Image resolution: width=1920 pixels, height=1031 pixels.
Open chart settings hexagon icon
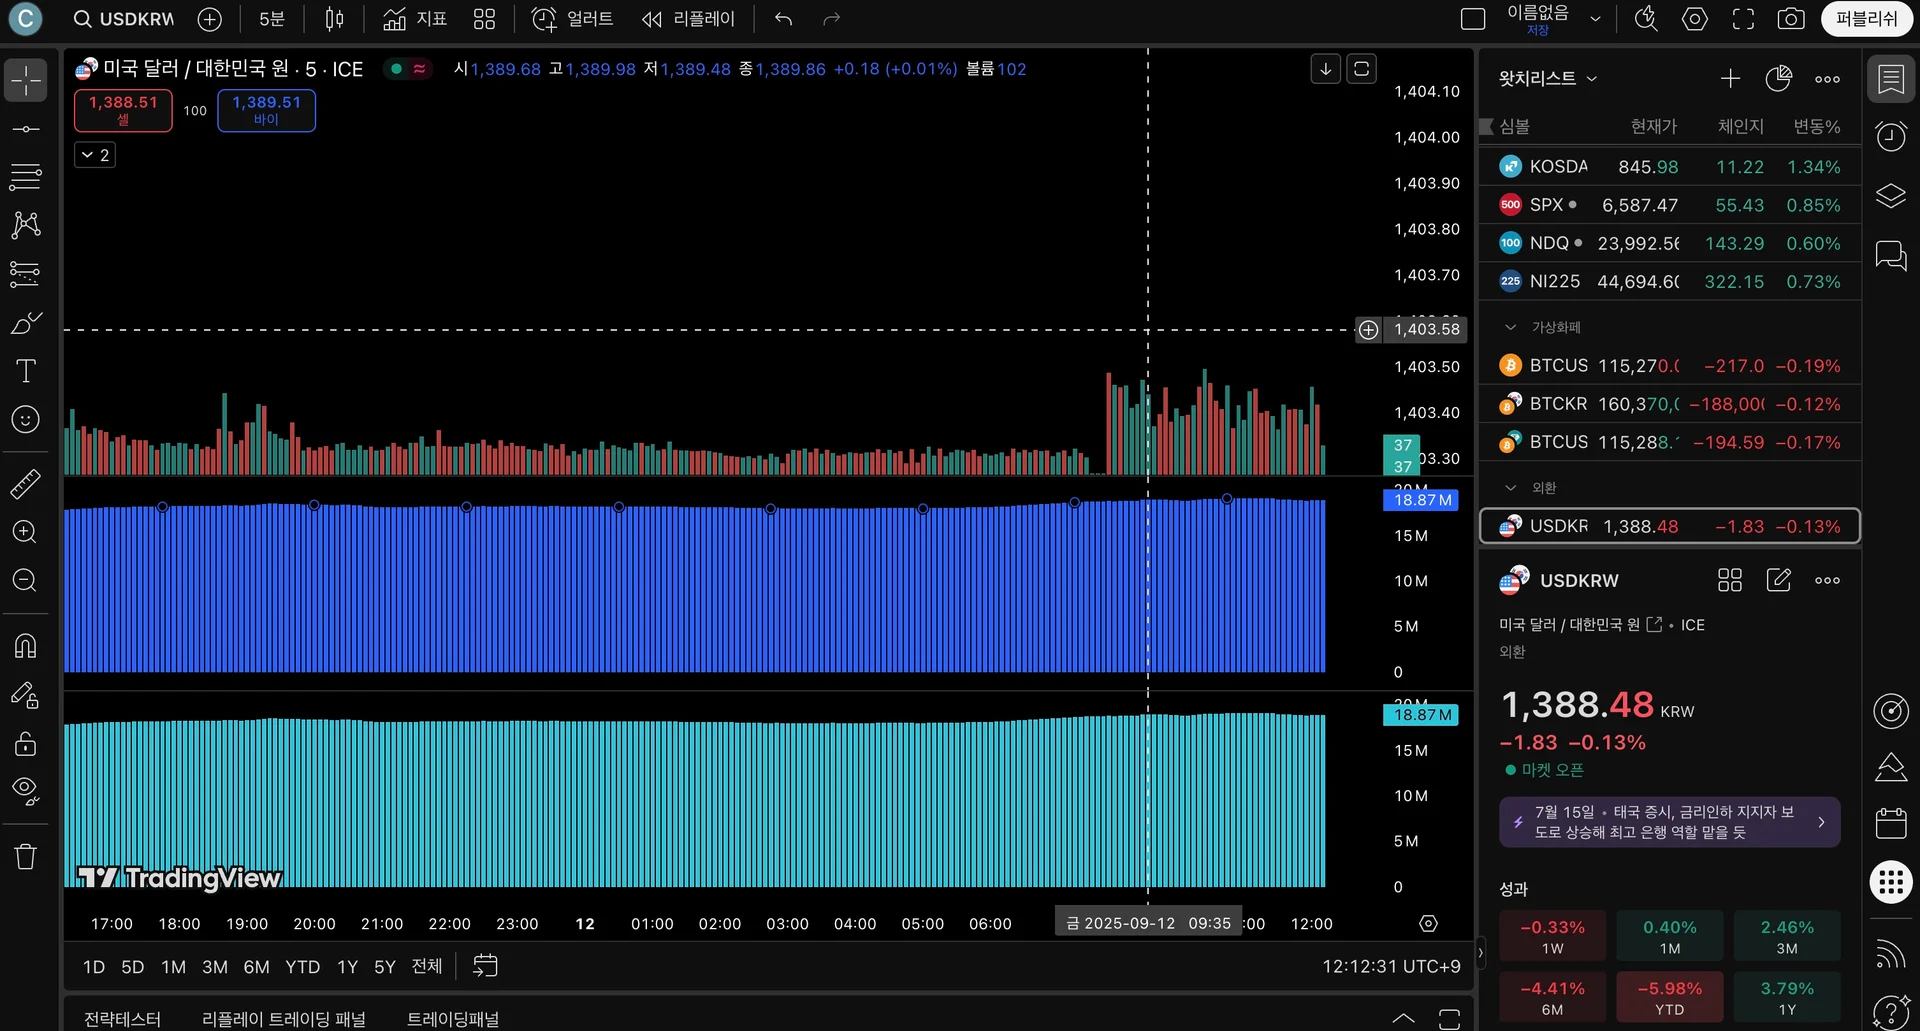(1695, 19)
